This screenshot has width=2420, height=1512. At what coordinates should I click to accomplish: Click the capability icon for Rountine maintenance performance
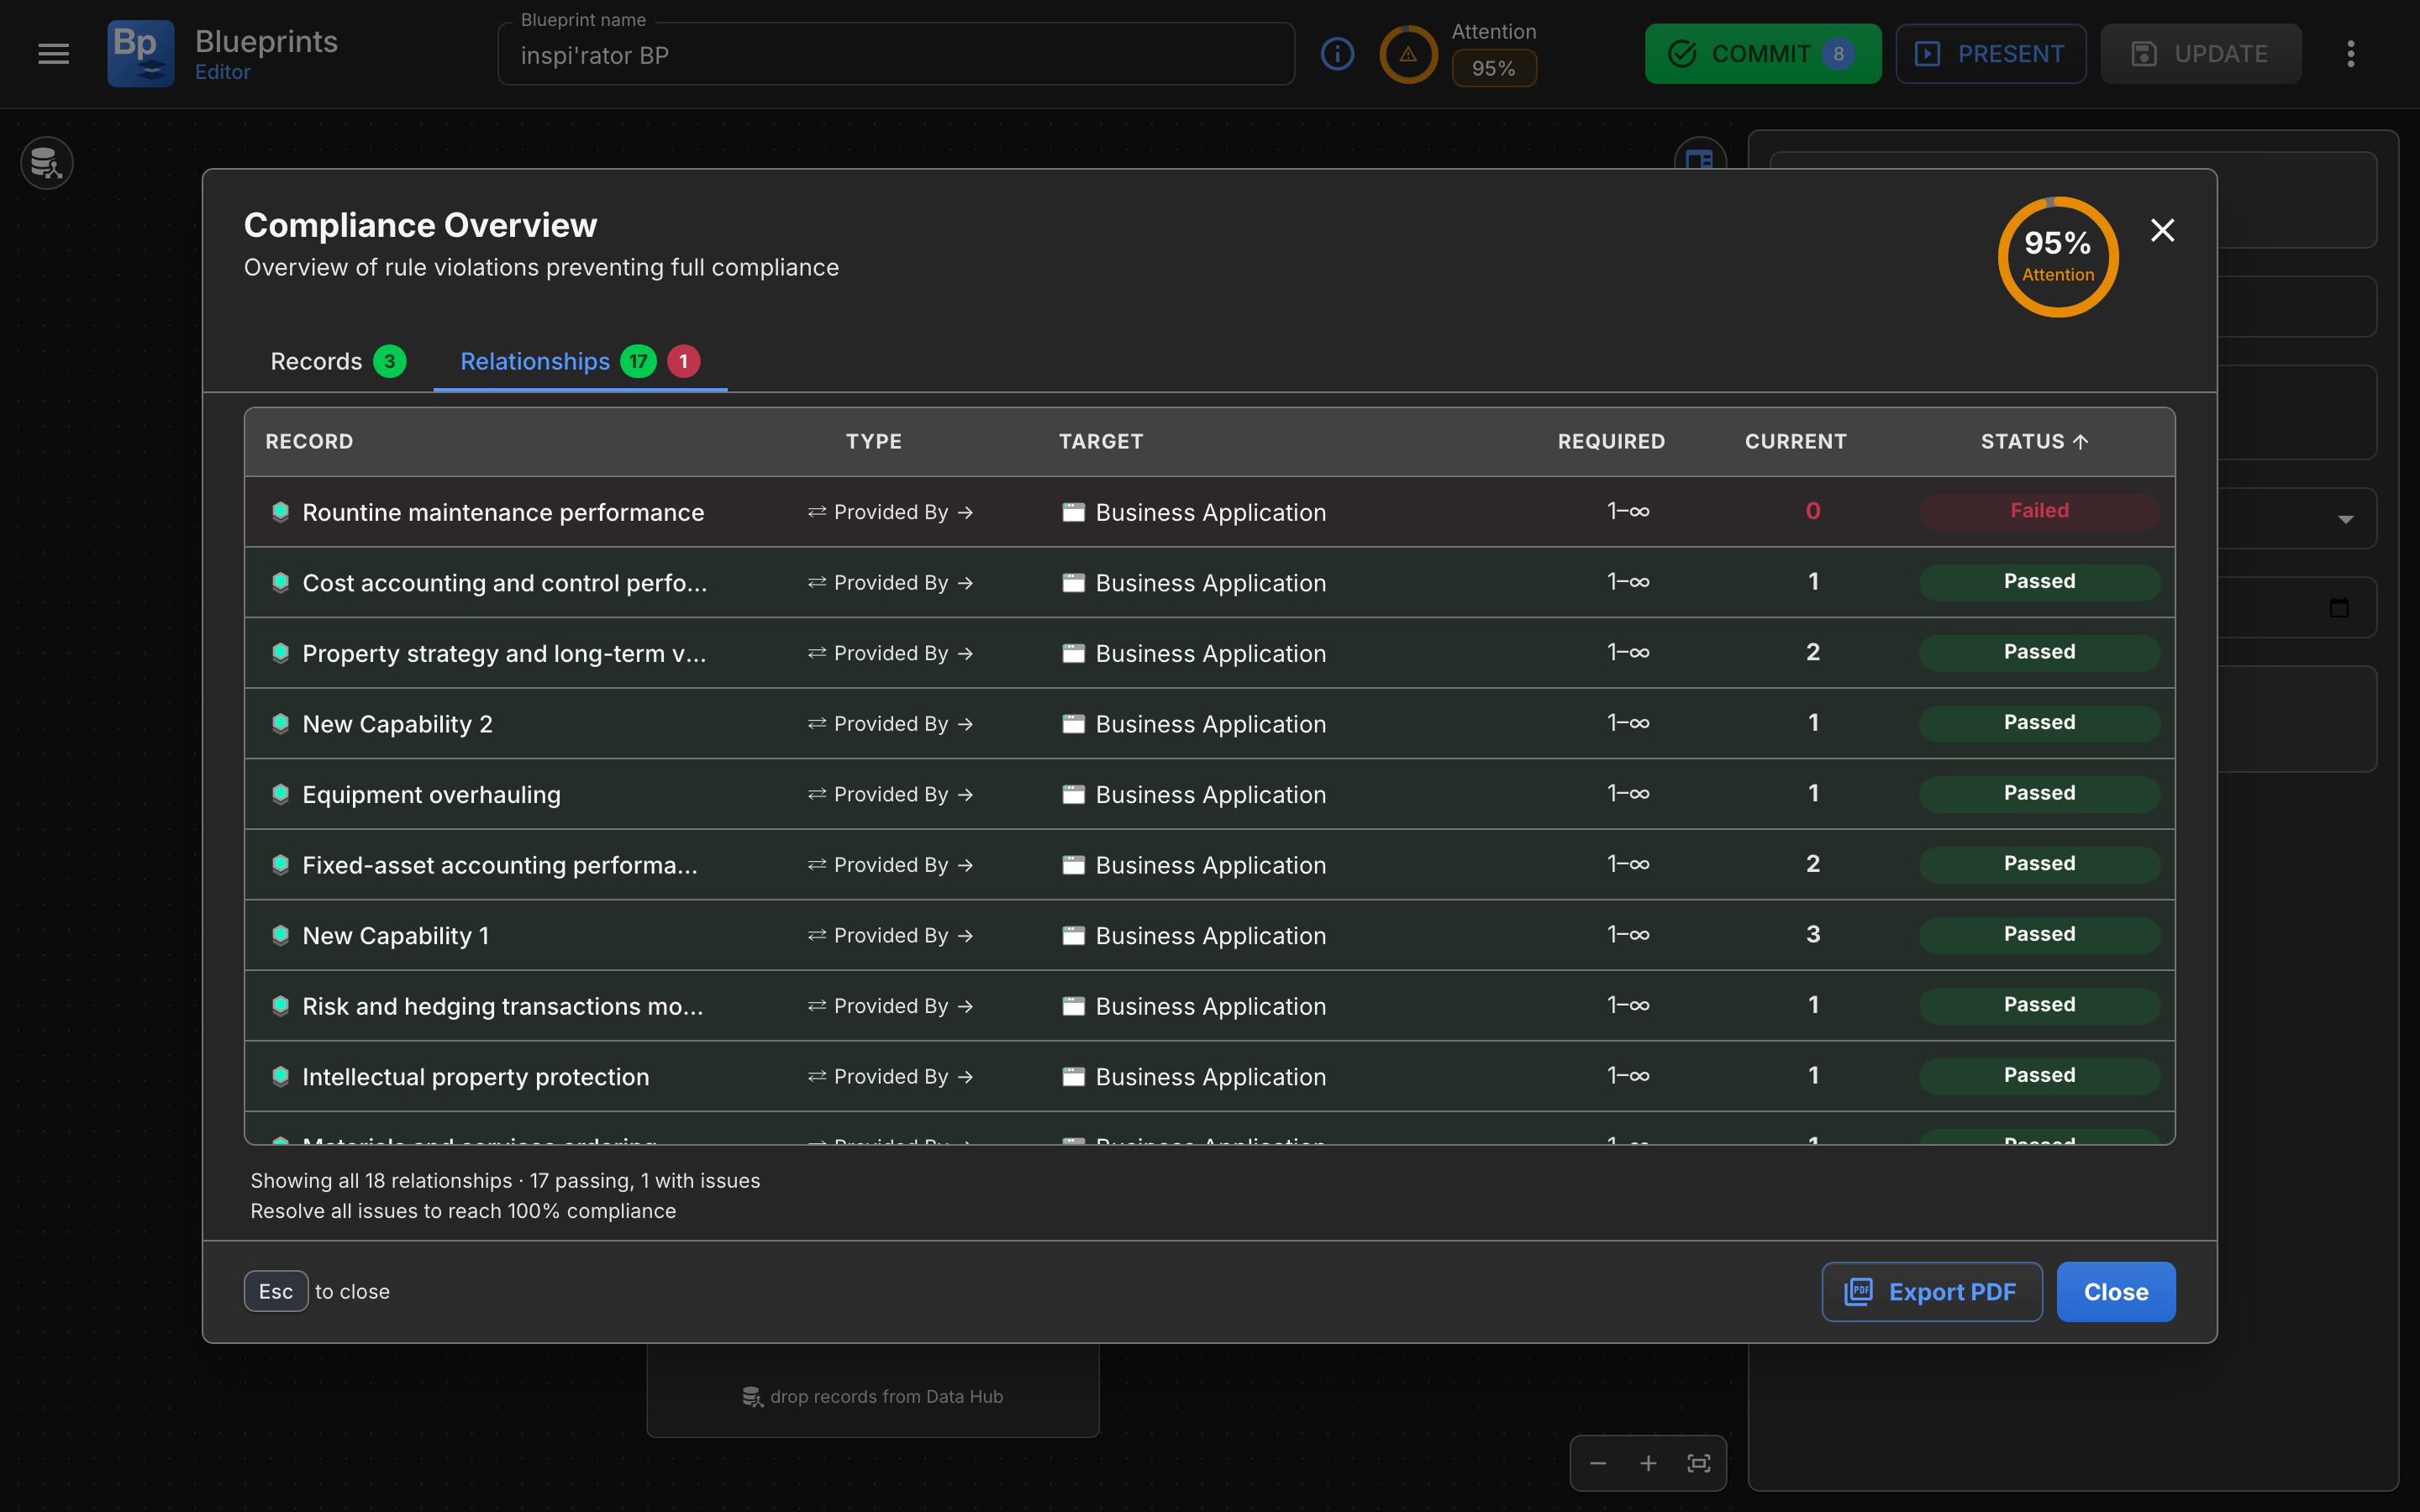tap(281, 511)
